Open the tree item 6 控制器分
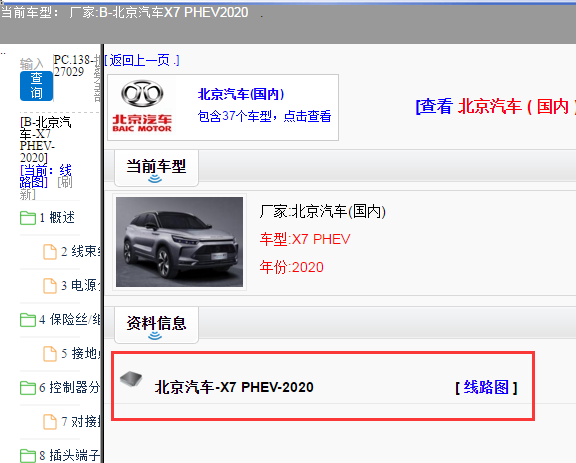 (x=69, y=388)
